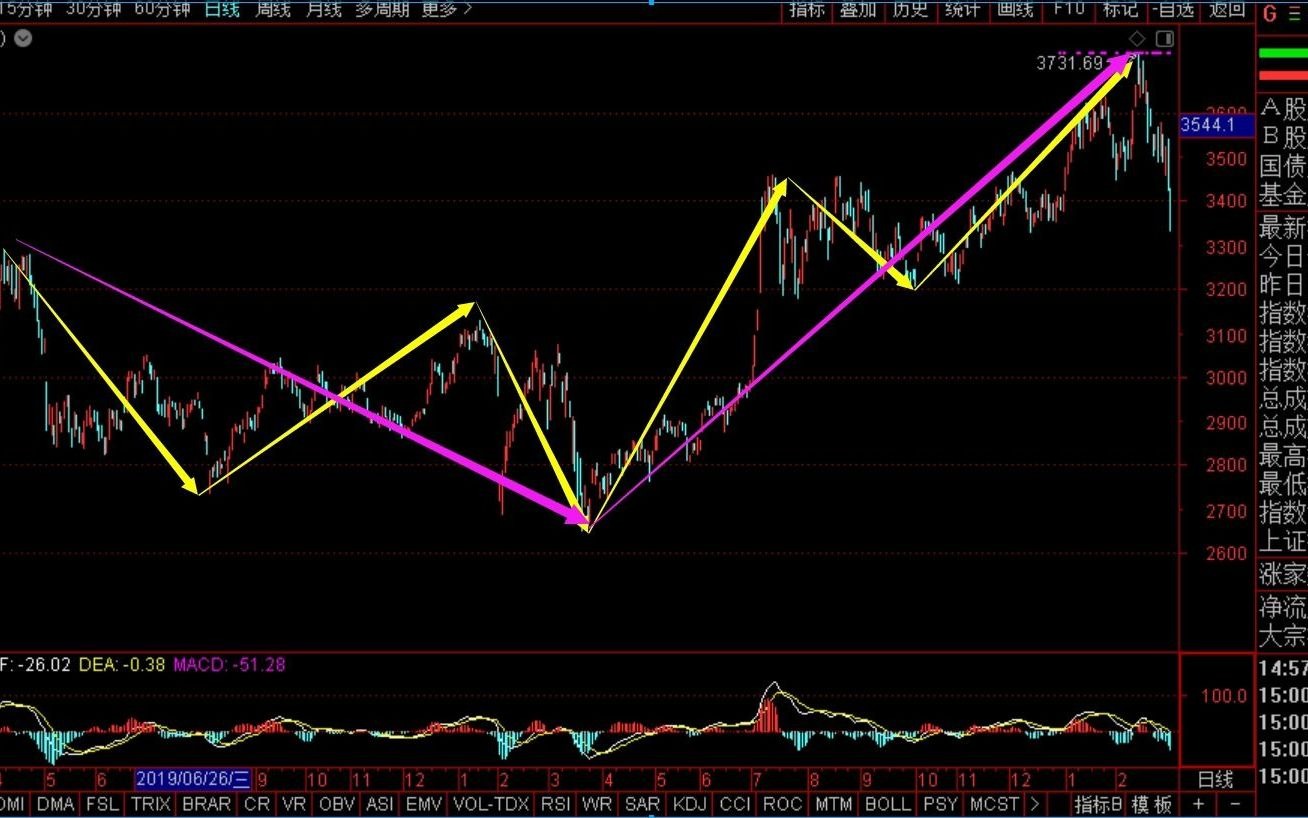The image size is (1308, 818).
Task: Select the BRAR indicator tab
Action: pos(207,804)
